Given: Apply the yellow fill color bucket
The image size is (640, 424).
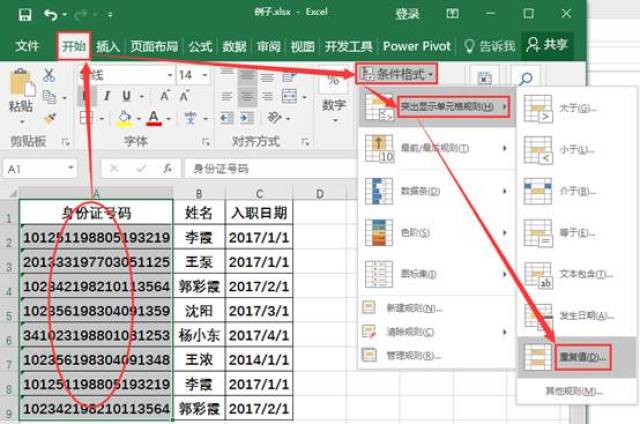Looking at the screenshot, I should coord(124,118).
